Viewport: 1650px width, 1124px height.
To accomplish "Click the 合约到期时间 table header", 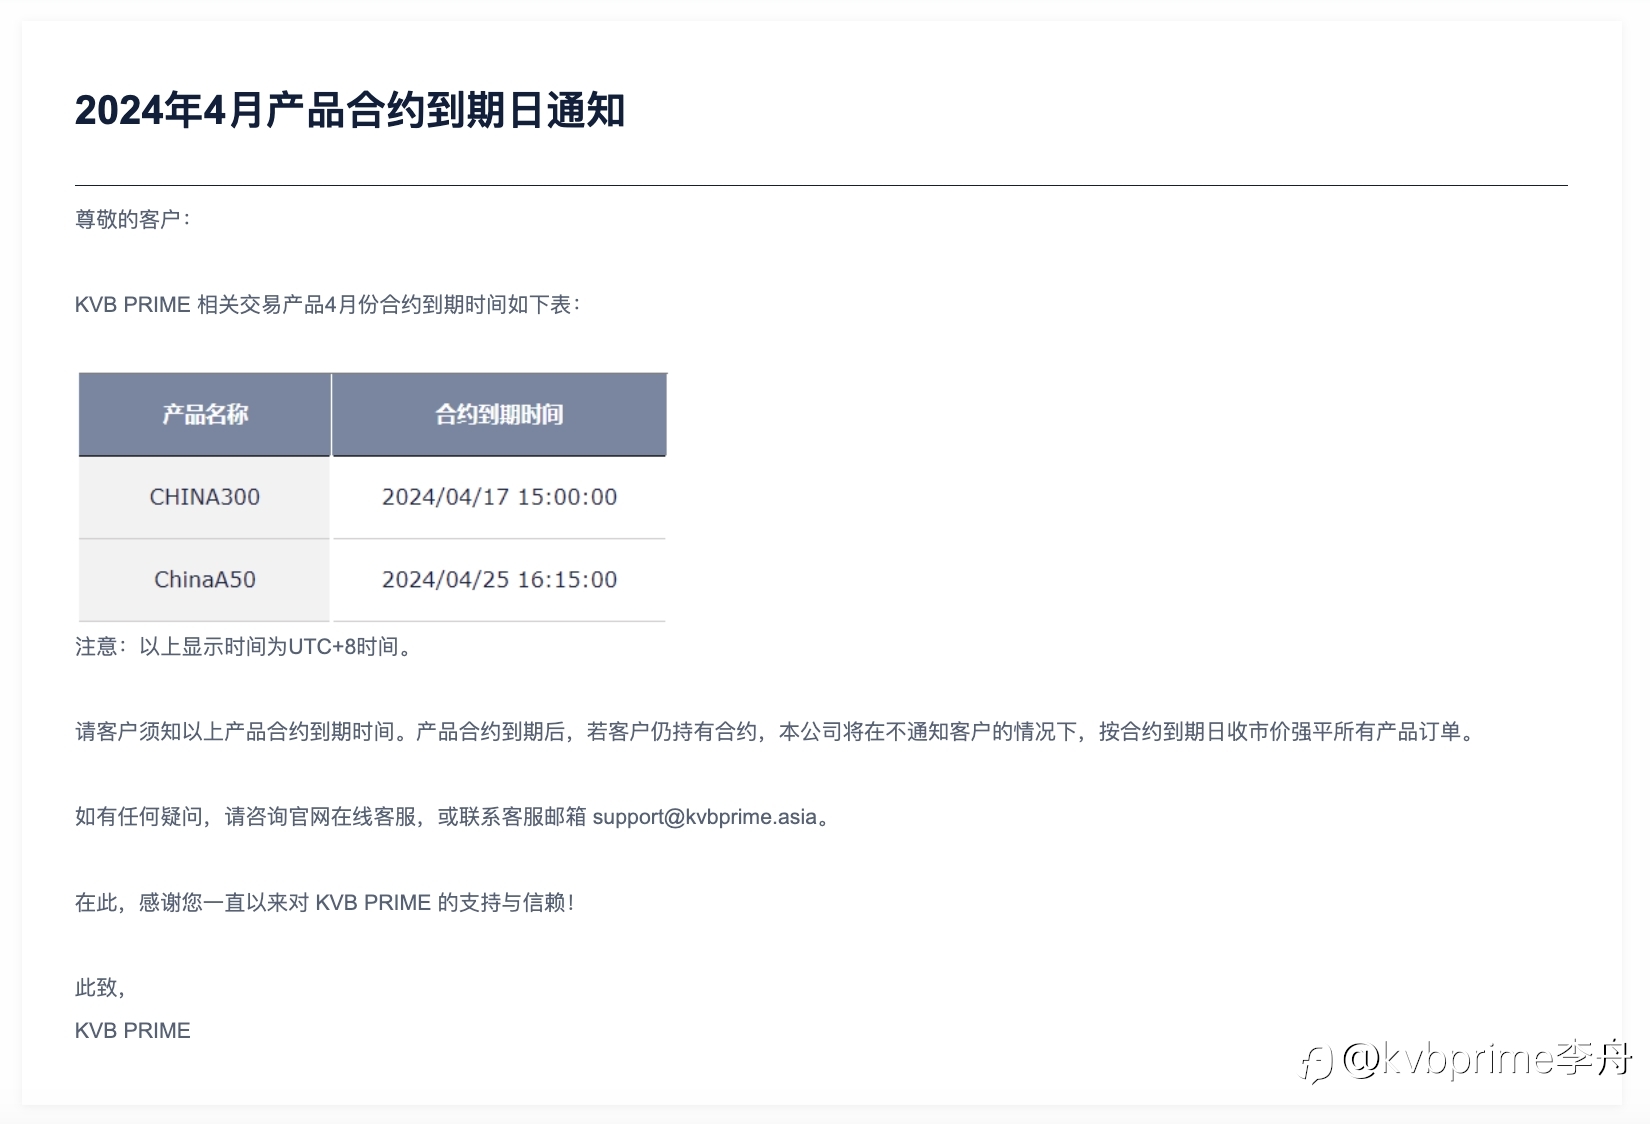I will point(499,414).
